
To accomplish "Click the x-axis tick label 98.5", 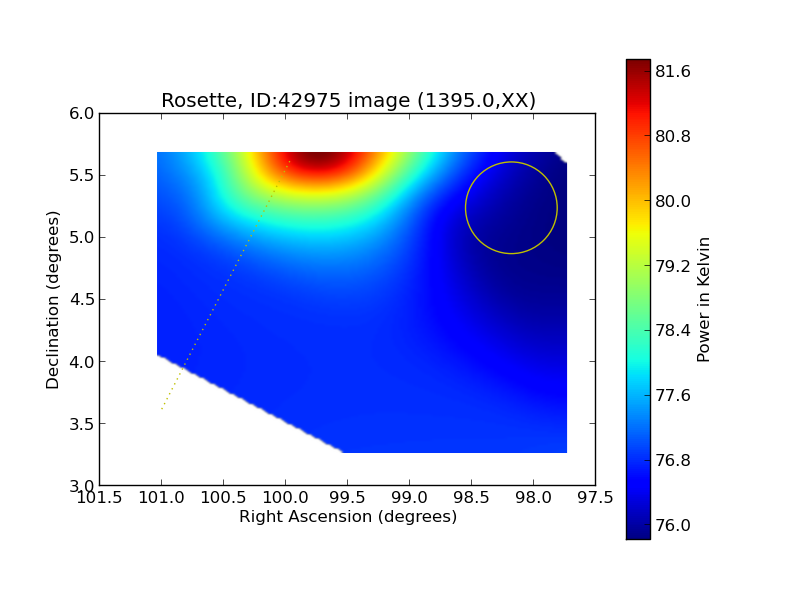I will click(x=471, y=497).
